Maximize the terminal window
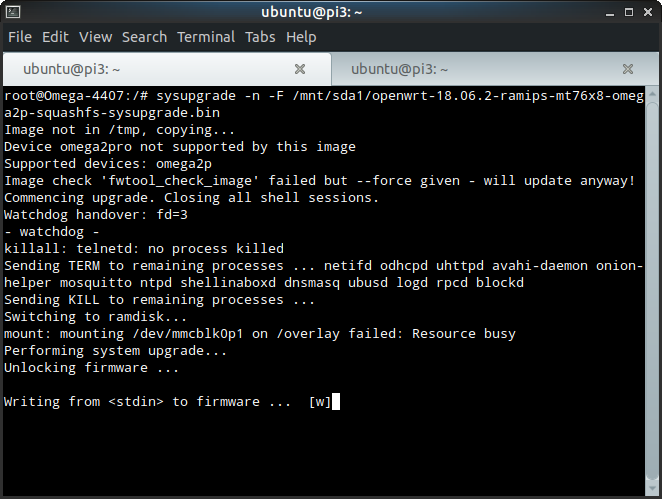 pos(629,12)
